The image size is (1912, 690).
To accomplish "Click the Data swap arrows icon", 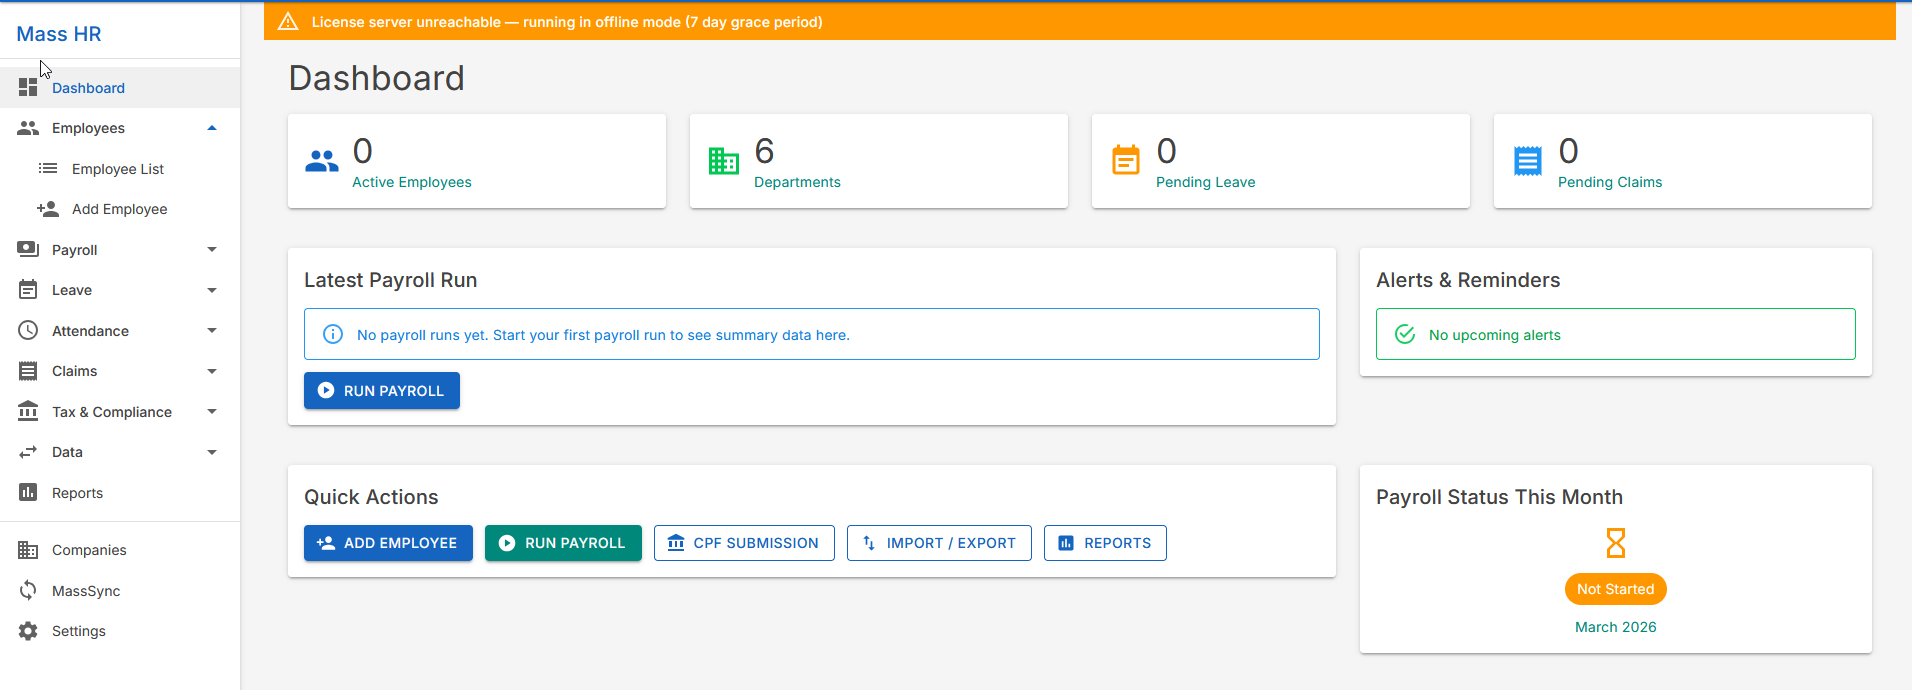I will point(28,452).
